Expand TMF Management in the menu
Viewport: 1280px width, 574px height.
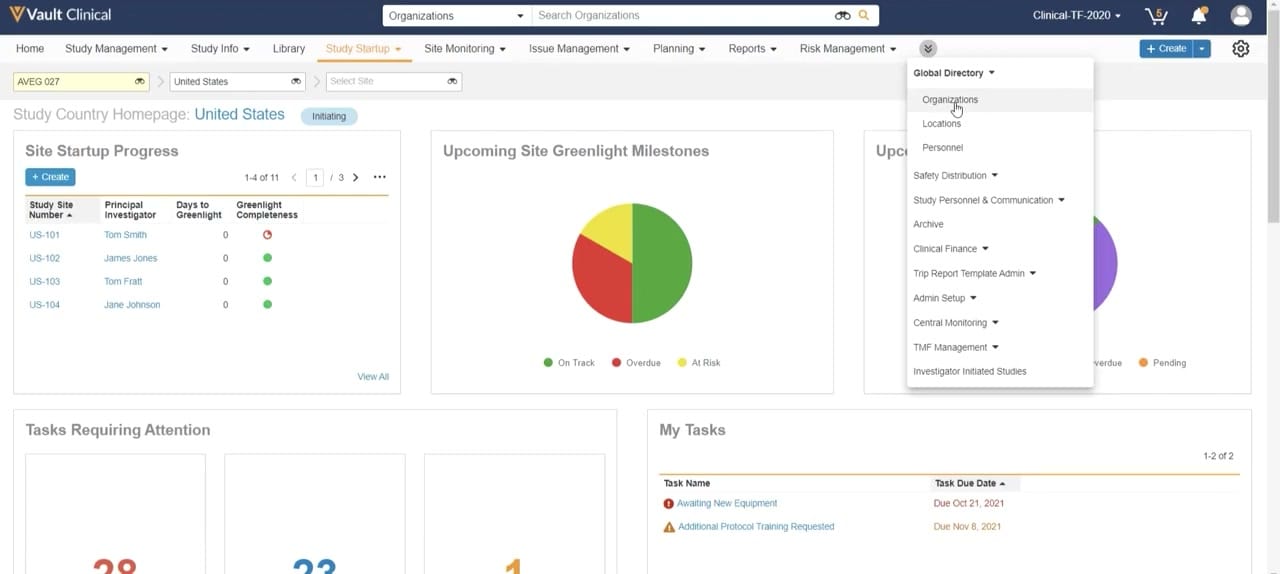pyautogui.click(x=955, y=347)
